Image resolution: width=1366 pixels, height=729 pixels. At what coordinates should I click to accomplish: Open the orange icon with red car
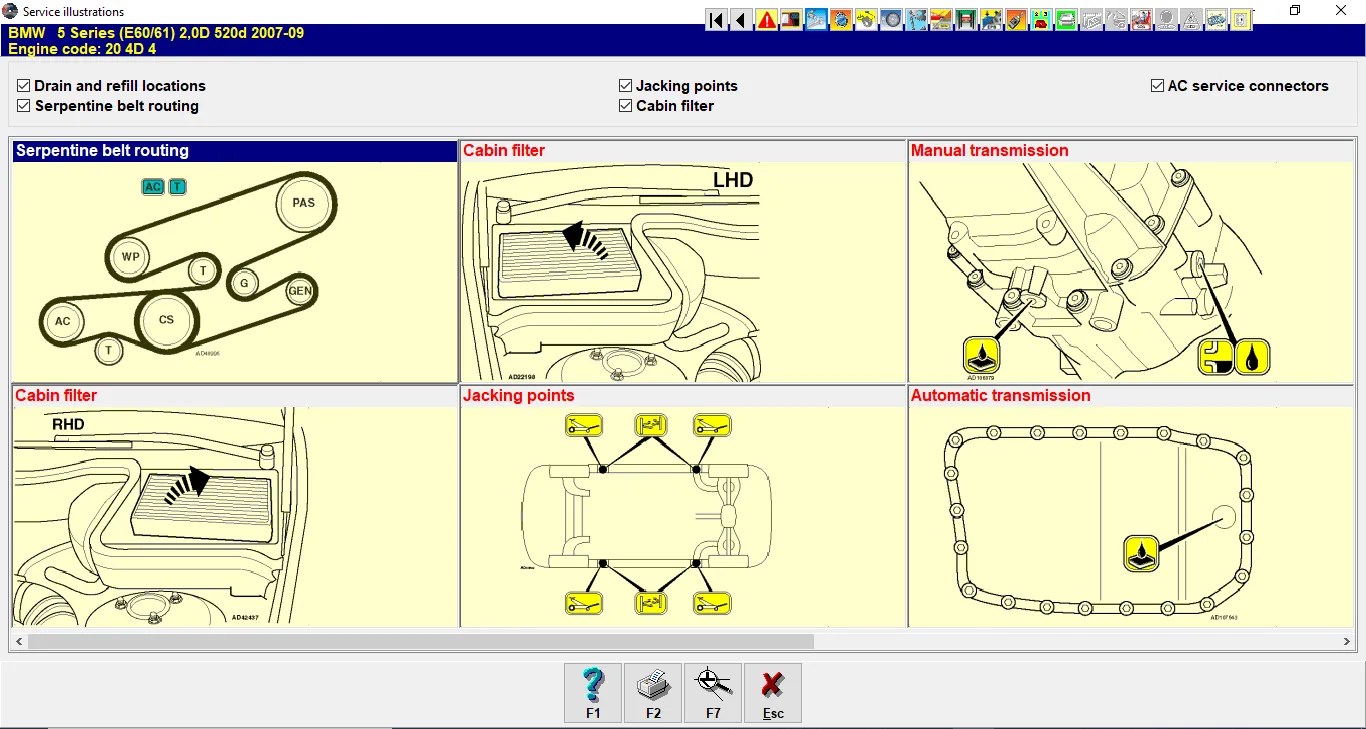click(x=941, y=19)
